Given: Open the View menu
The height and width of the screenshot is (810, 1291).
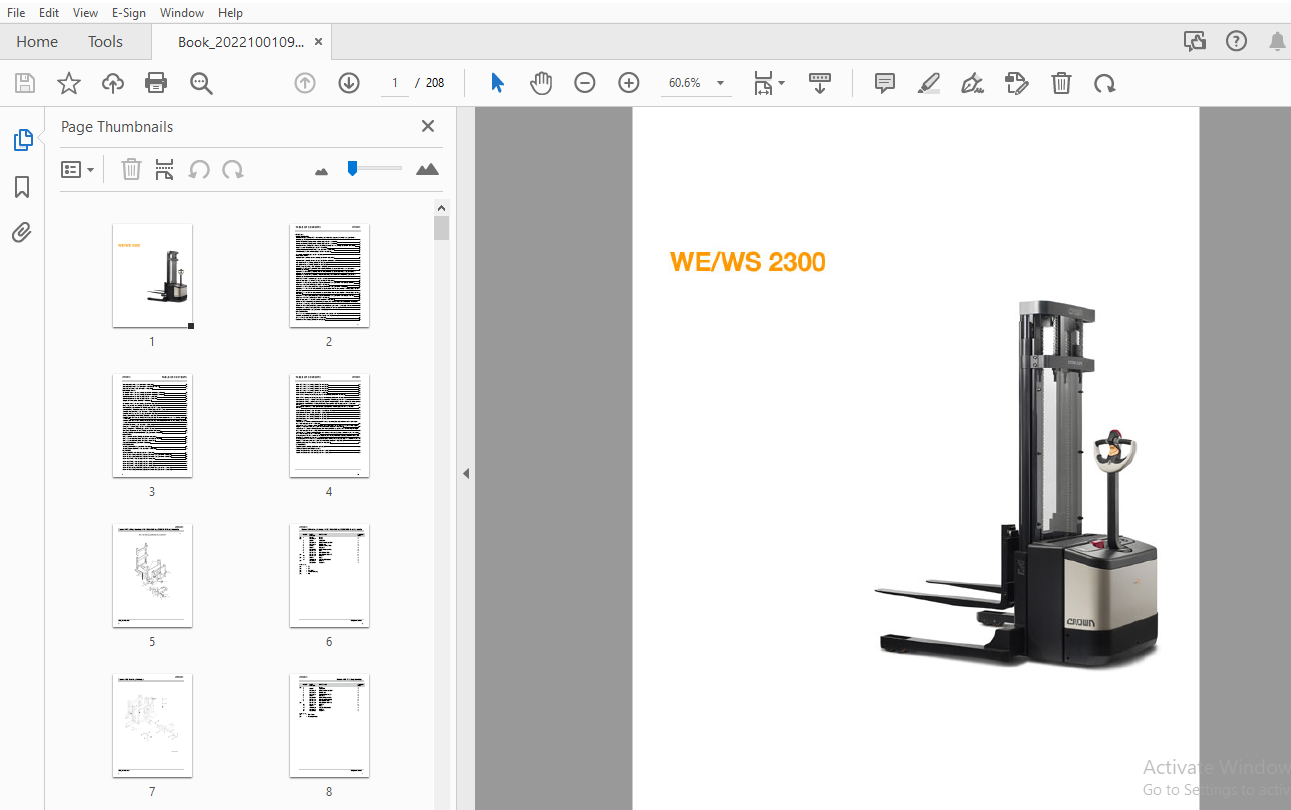Looking at the screenshot, I should pos(86,13).
